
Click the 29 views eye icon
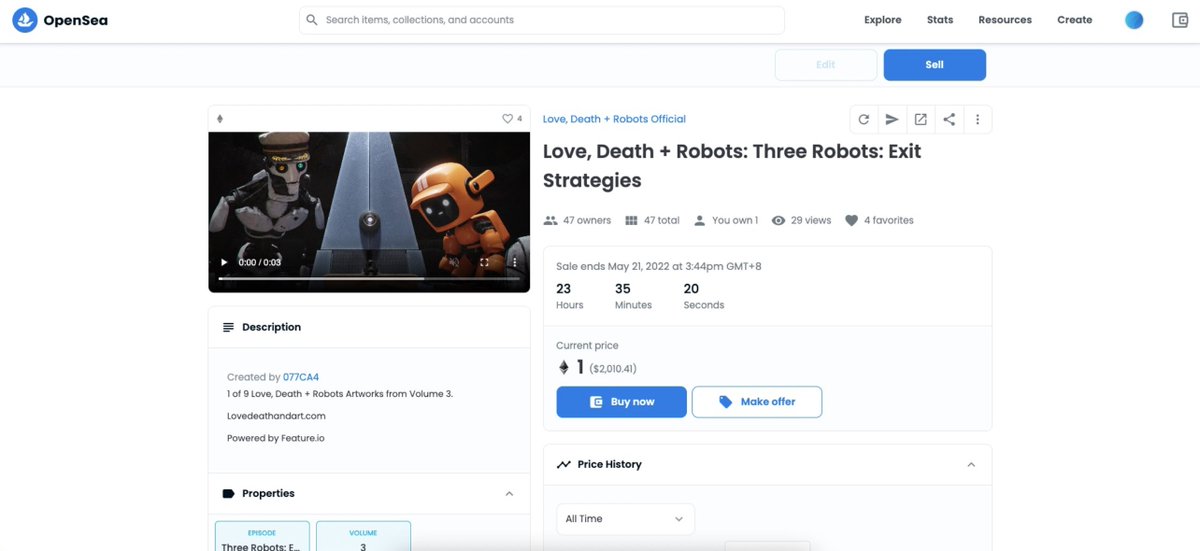[x=778, y=220]
